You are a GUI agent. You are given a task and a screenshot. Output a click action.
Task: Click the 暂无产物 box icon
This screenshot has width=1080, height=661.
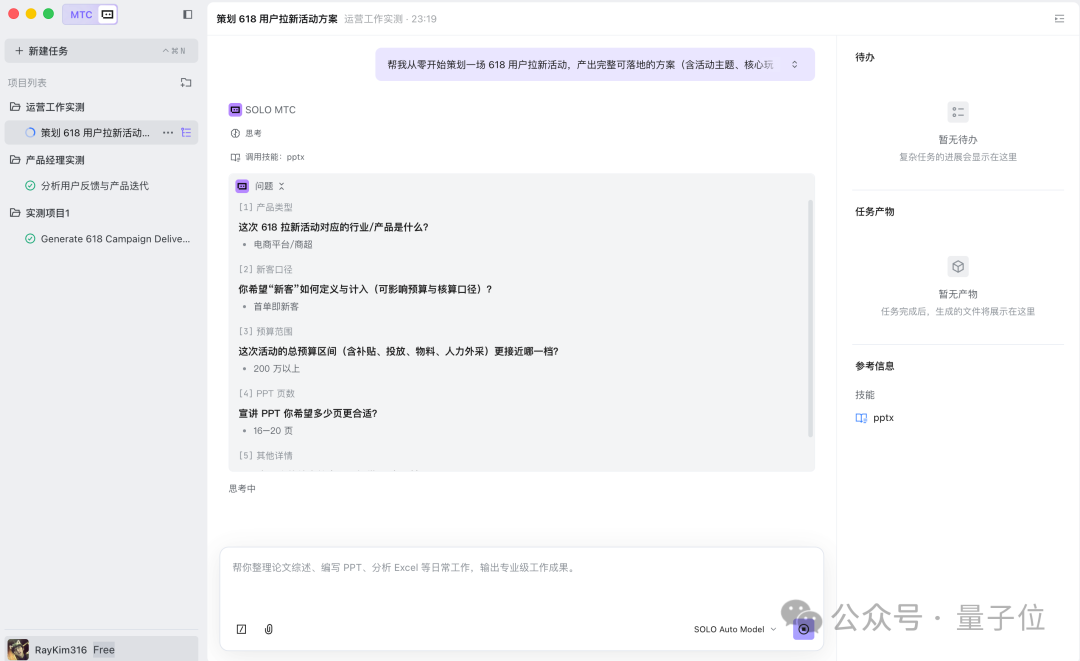click(x=958, y=266)
